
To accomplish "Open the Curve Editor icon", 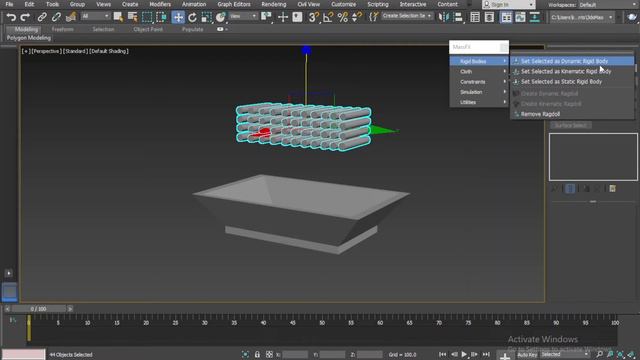I will point(520,17).
